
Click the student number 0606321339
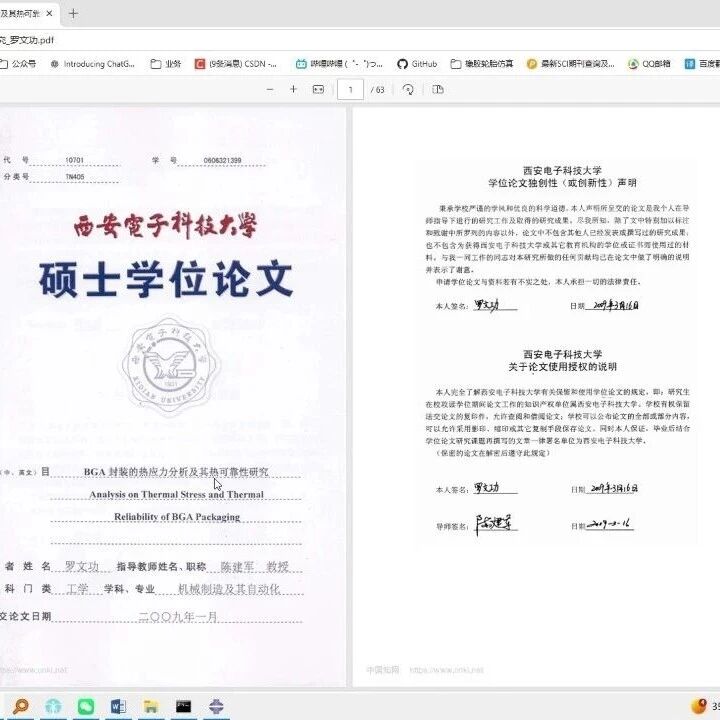pos(222,160)
